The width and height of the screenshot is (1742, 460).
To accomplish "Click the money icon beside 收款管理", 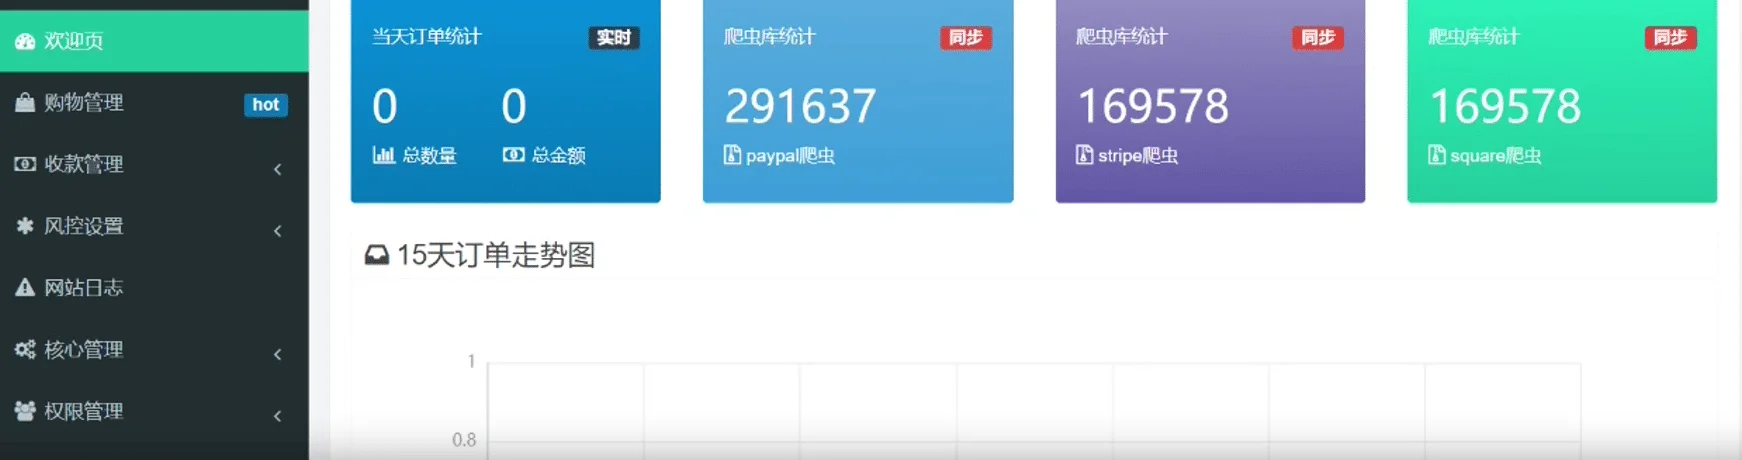I will coord(25,164).
